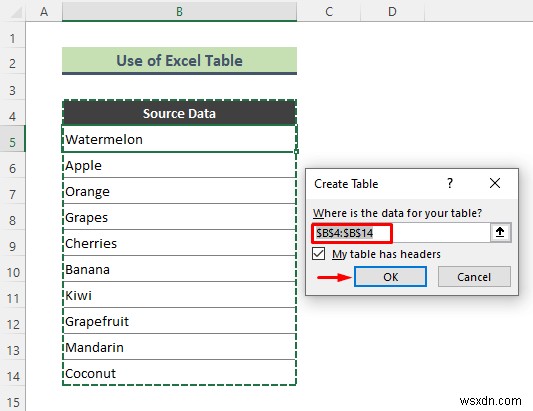Click the collapse dialog range selector icon
This screenshot has height=411, width=533.
(x=500, y=233)
